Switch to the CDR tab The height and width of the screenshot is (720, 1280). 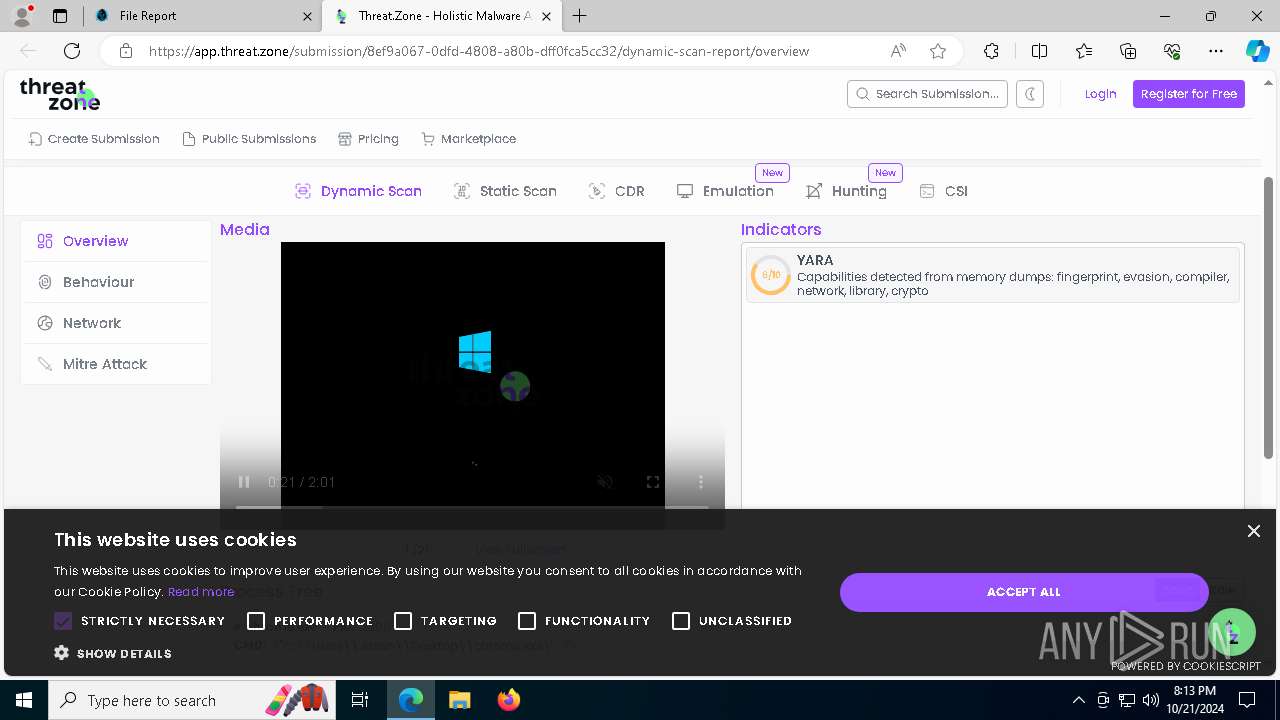coord(617,191)
